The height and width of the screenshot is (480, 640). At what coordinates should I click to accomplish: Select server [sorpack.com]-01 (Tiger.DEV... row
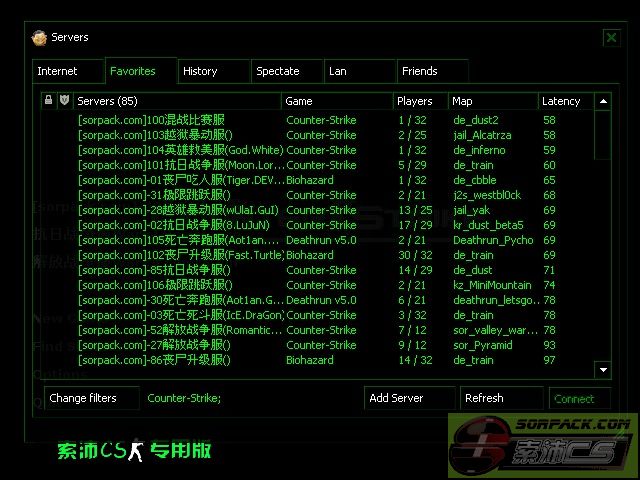317,180
